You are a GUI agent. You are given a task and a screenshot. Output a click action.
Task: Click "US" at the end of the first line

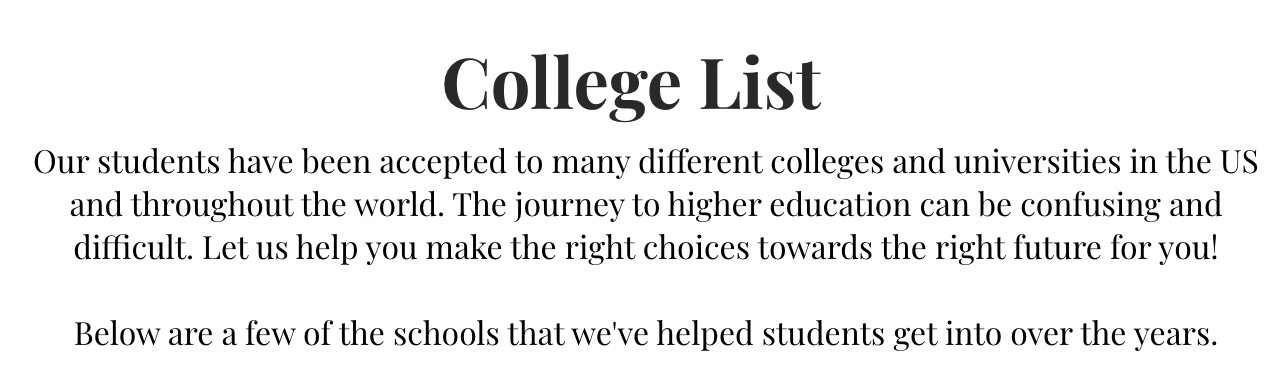point(1236,162)
